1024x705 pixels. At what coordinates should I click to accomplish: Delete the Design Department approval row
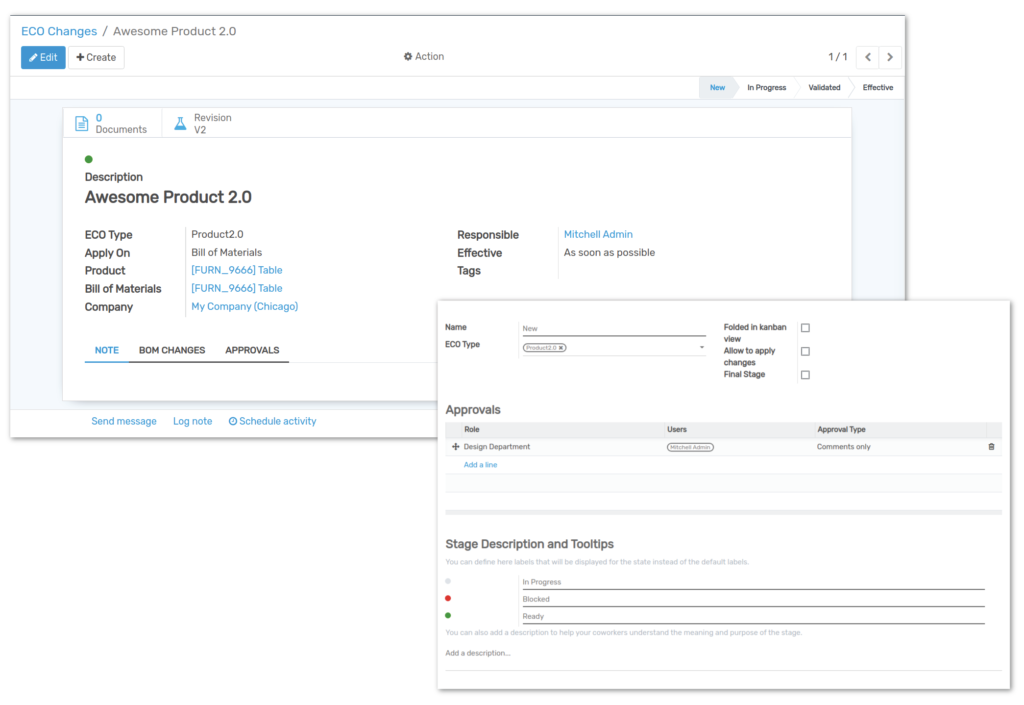991,447
